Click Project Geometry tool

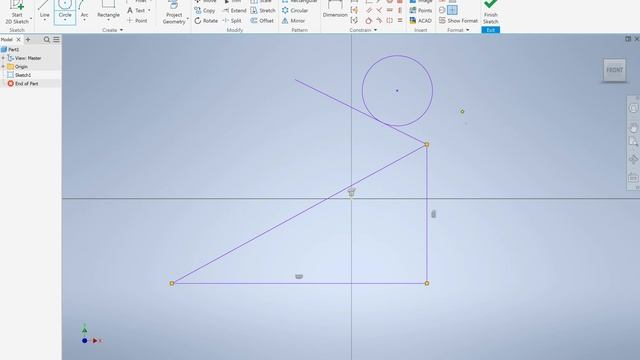(x=174, y=13)
